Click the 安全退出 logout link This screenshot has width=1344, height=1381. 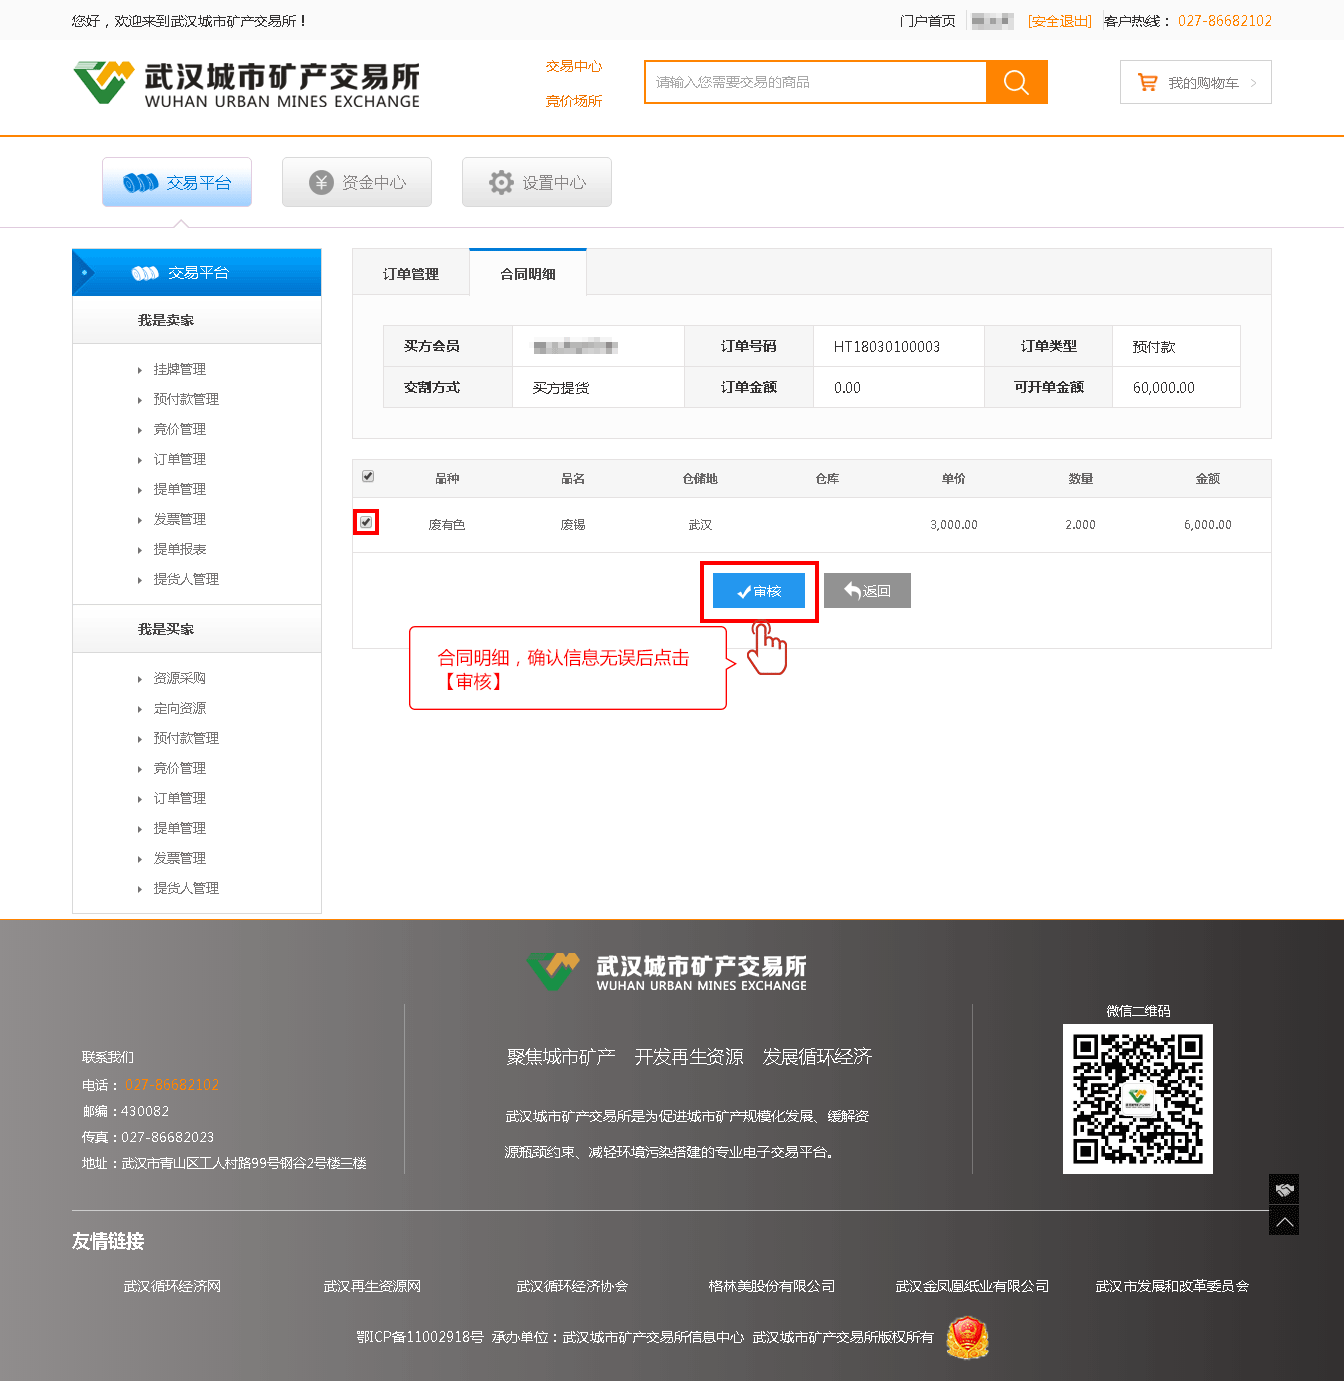click(1059, 21)
